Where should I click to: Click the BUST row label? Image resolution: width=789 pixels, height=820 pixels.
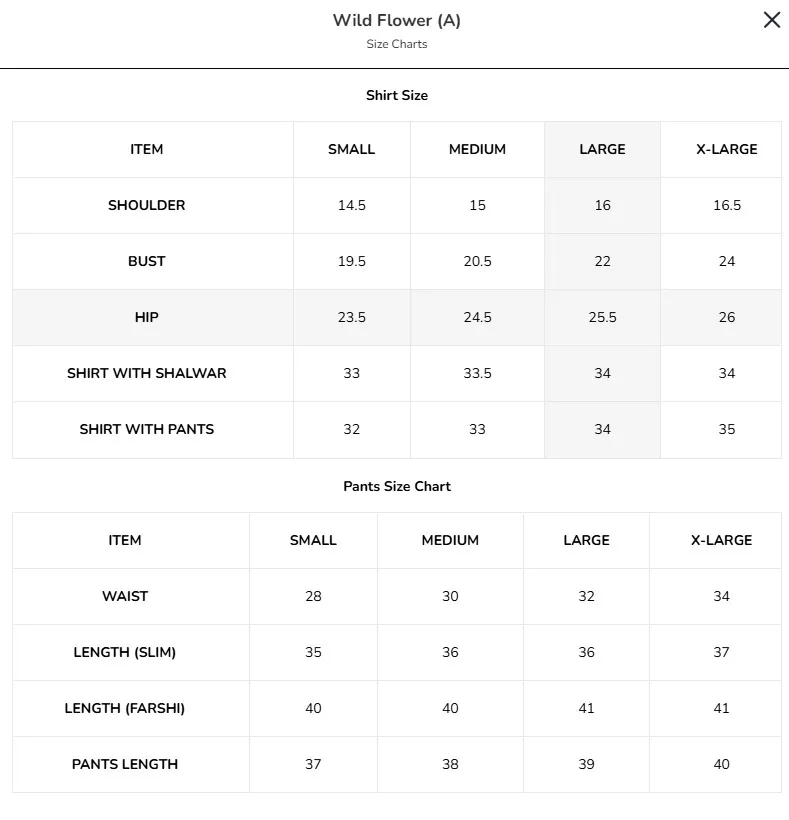tap(146, 261)
